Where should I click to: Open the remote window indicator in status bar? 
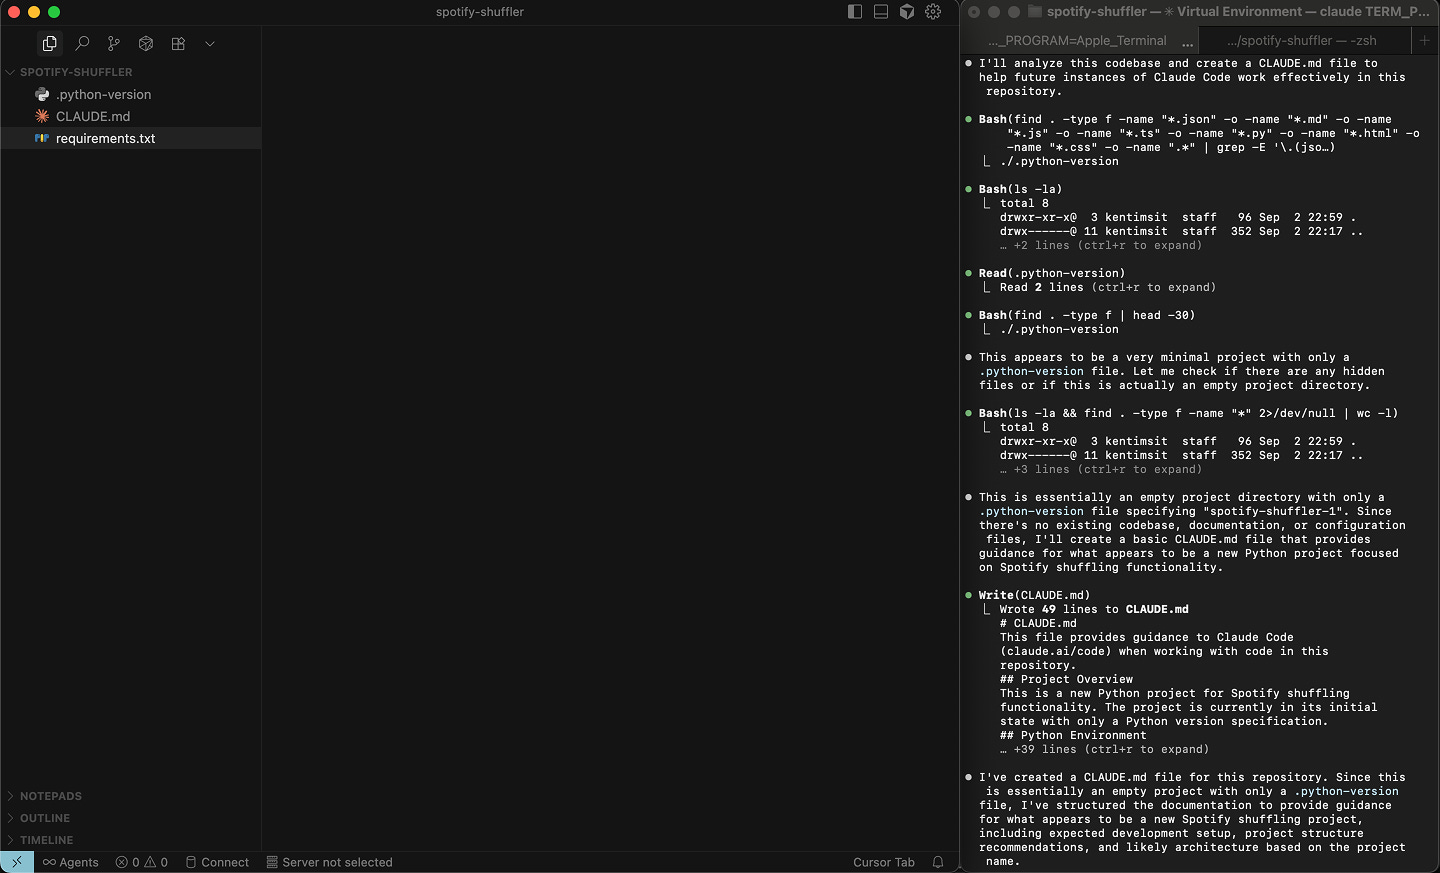click(x=17, y=862)
